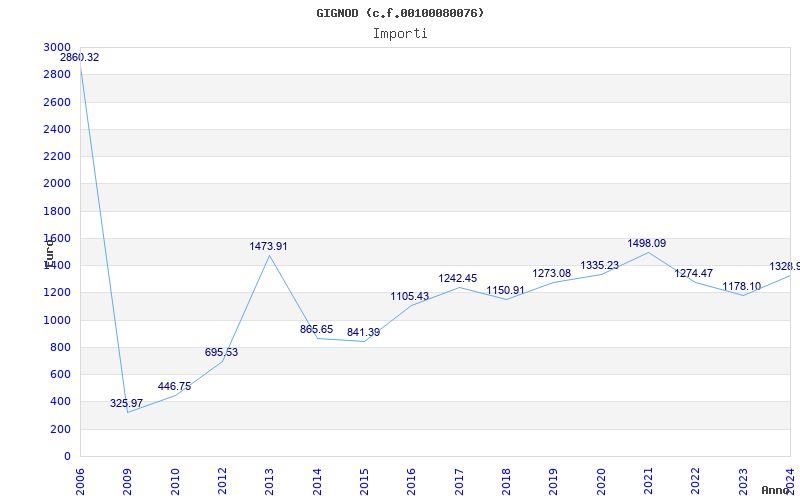Click the 2400 y-axis tick label

pos(57,129)
